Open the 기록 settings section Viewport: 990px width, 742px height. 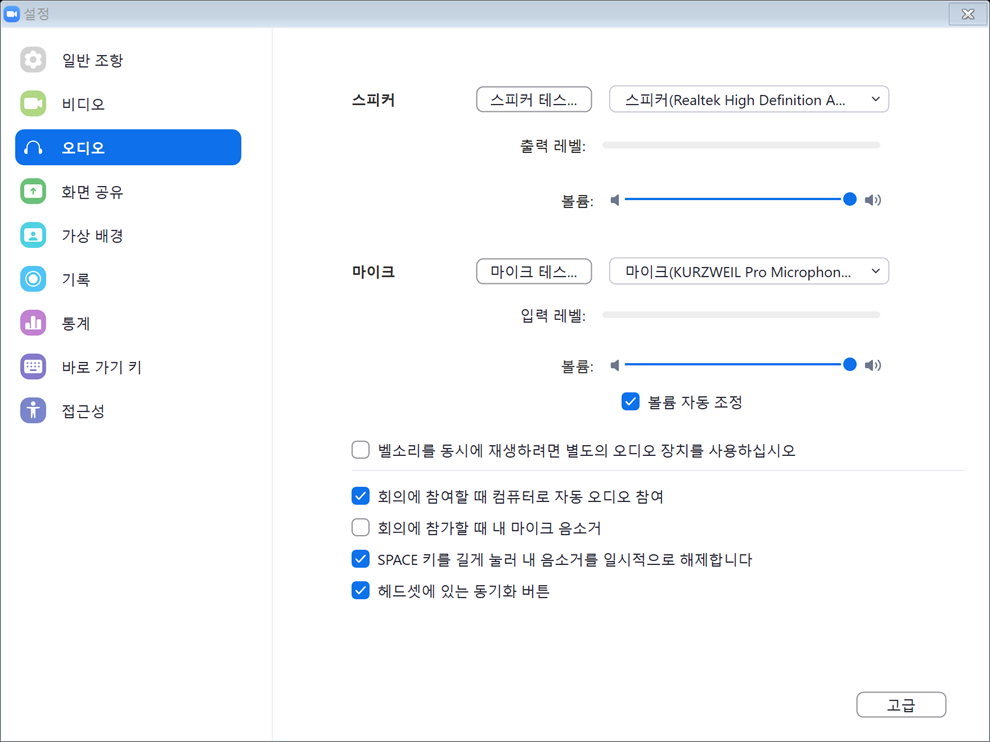(128, 279)
